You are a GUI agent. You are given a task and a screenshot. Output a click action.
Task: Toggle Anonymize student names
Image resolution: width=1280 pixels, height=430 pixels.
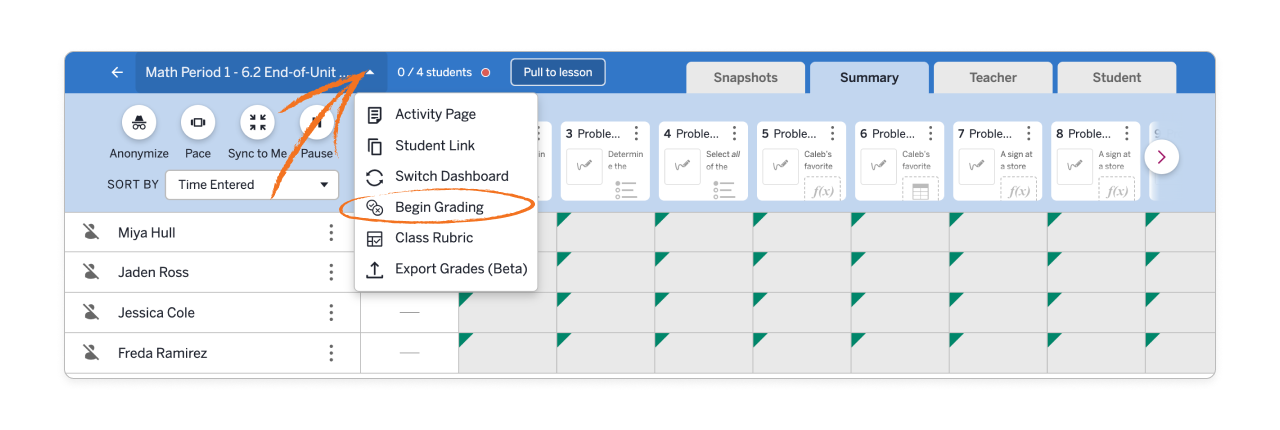click(x=139, y=123)
